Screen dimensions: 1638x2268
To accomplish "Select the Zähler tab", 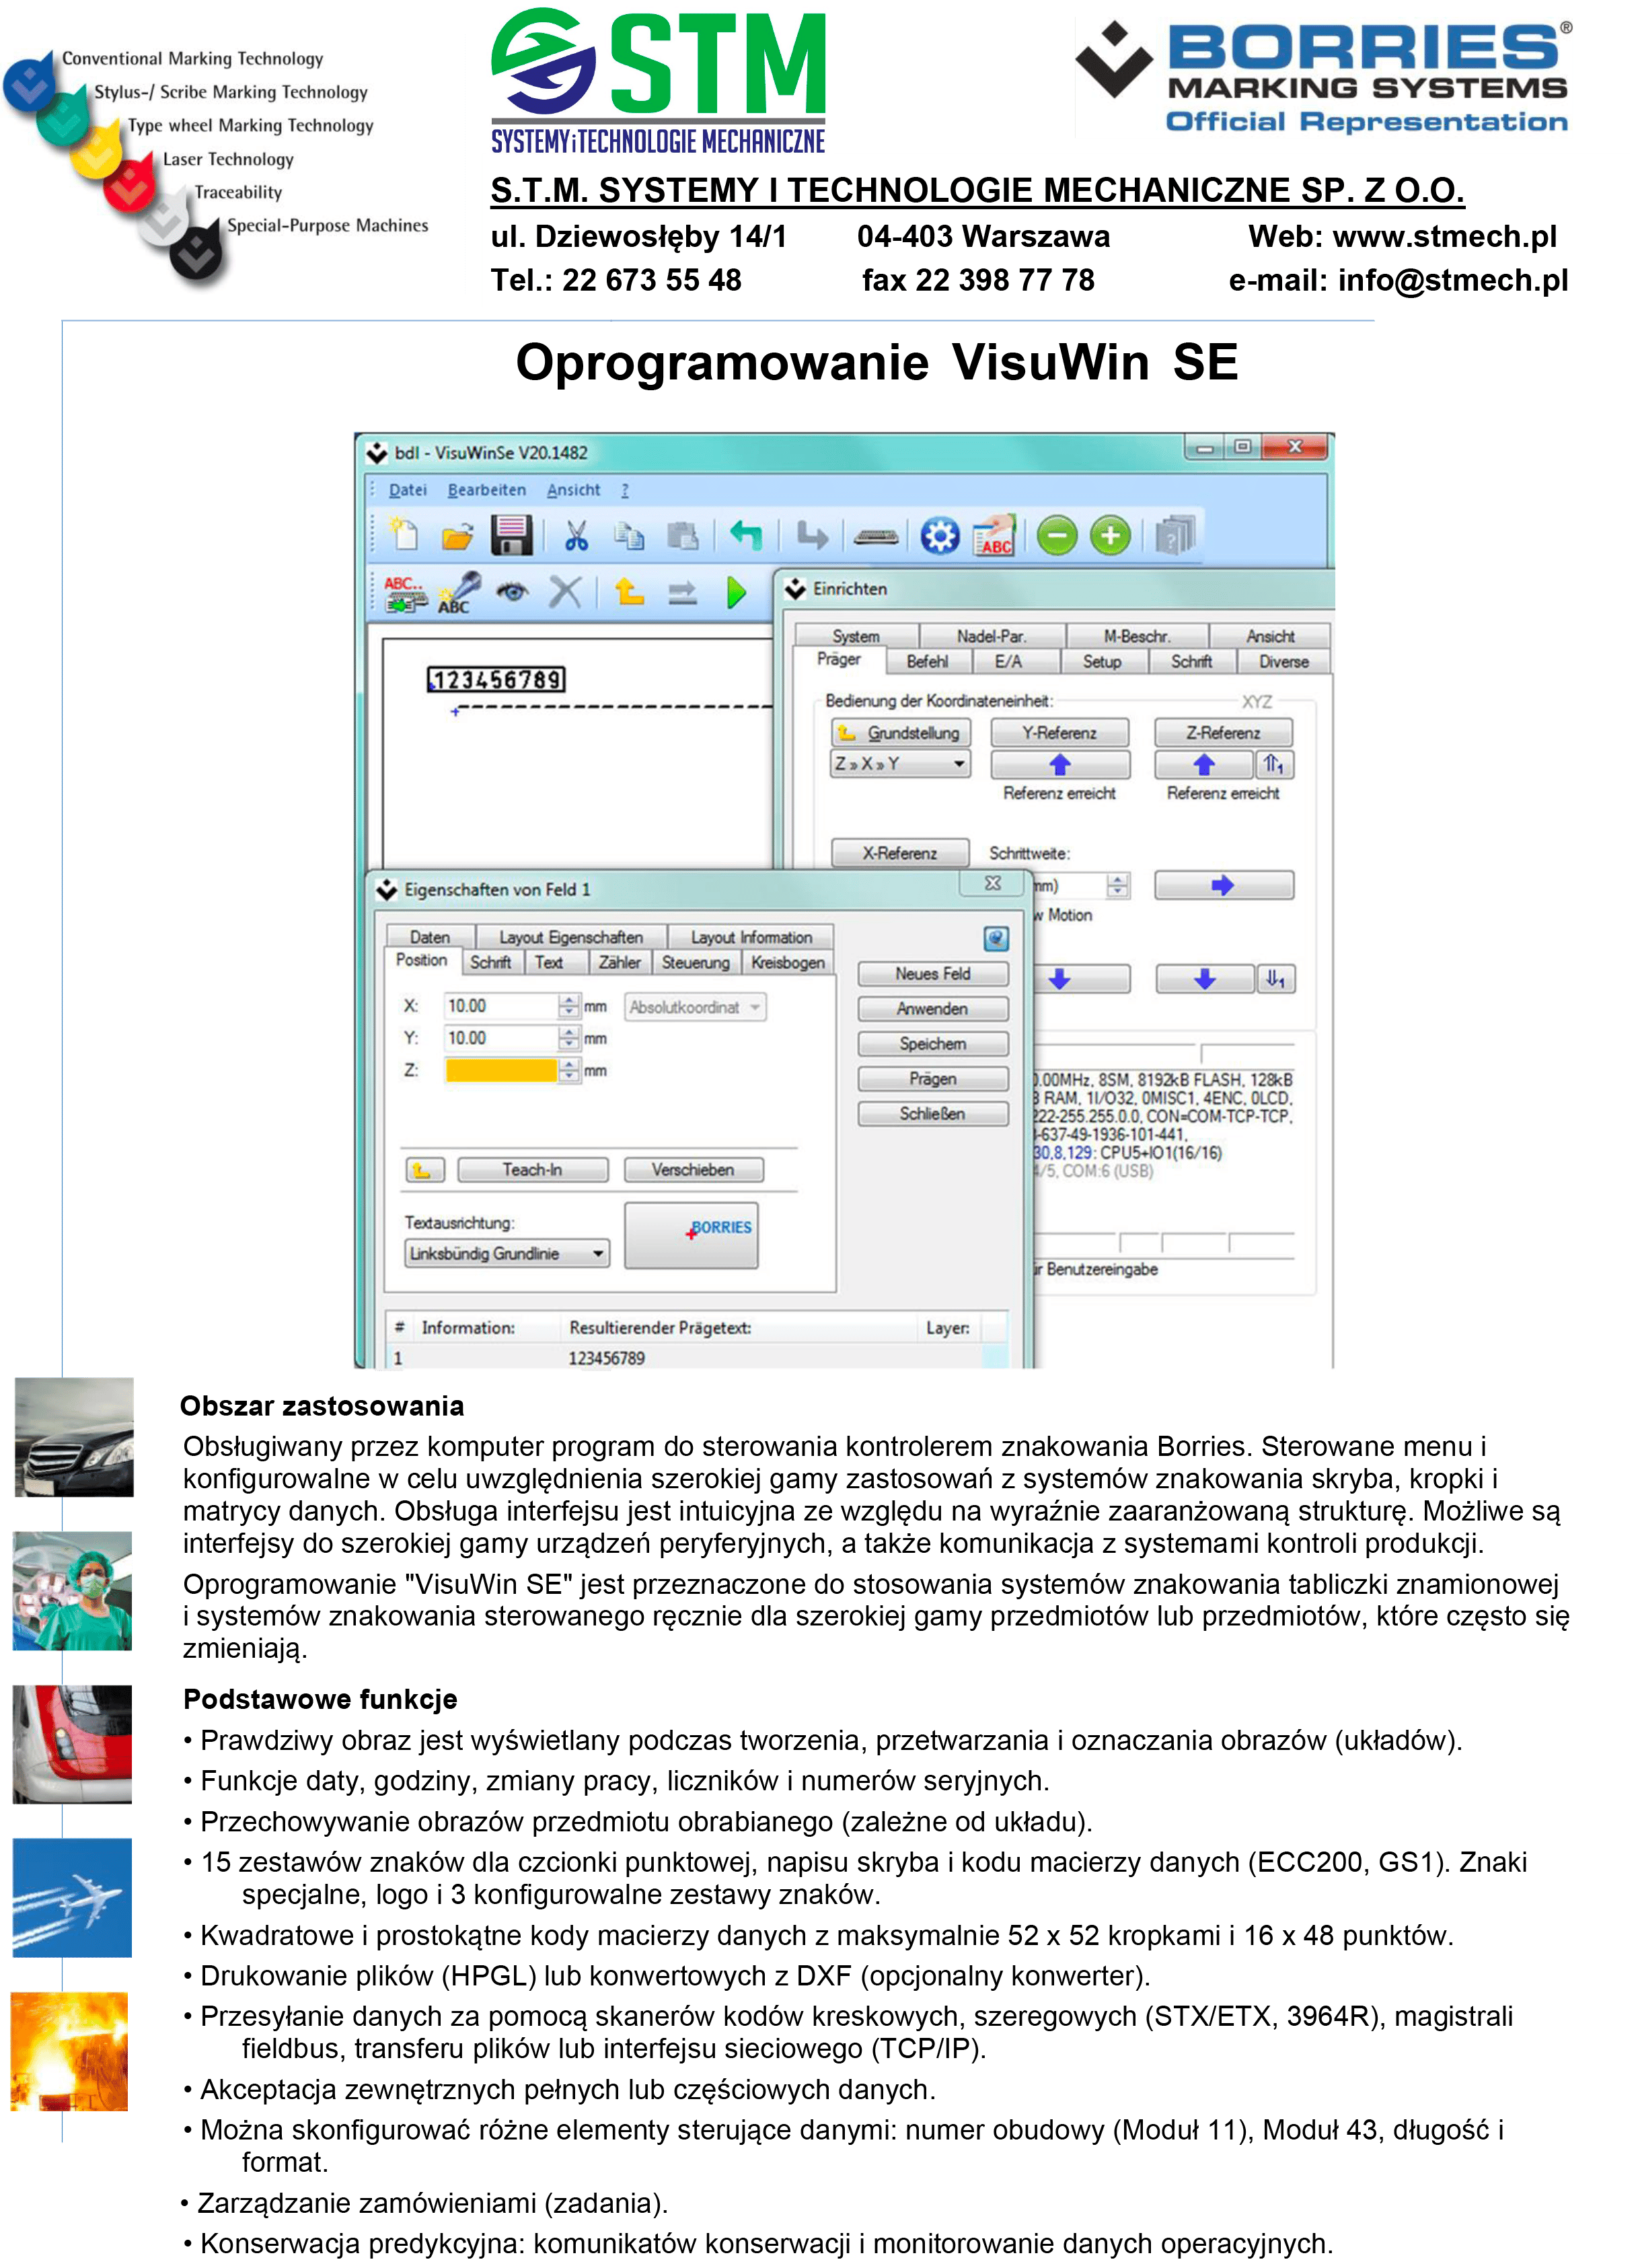I will click(619, 962).
